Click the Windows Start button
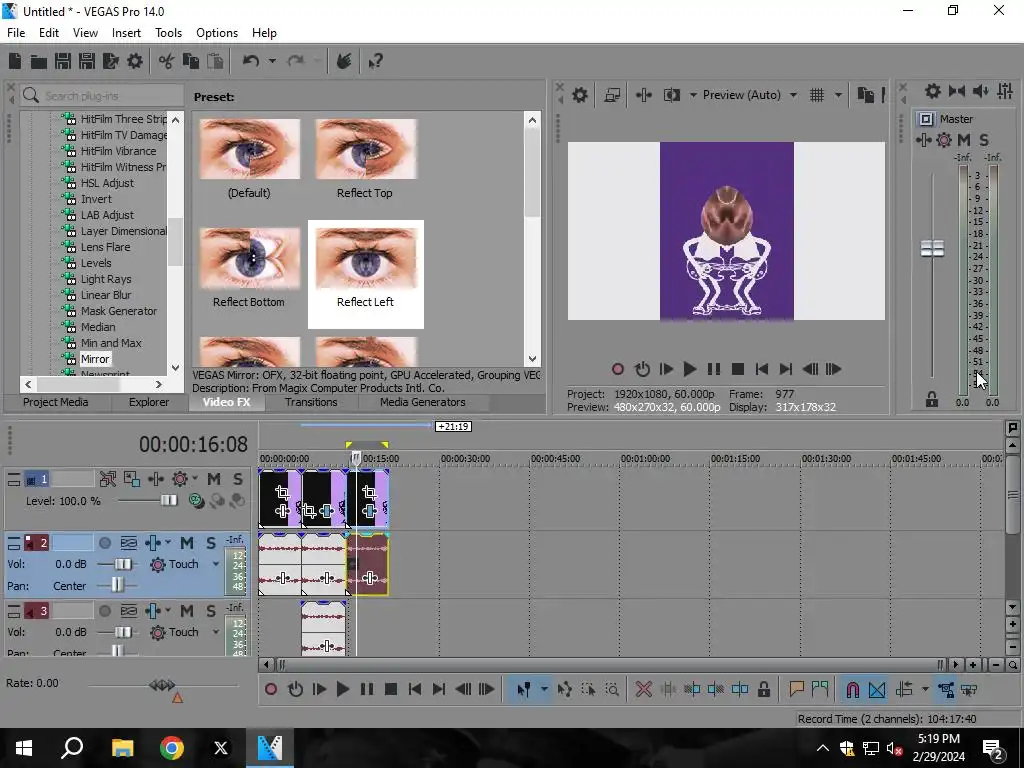 tap(24, 748)
